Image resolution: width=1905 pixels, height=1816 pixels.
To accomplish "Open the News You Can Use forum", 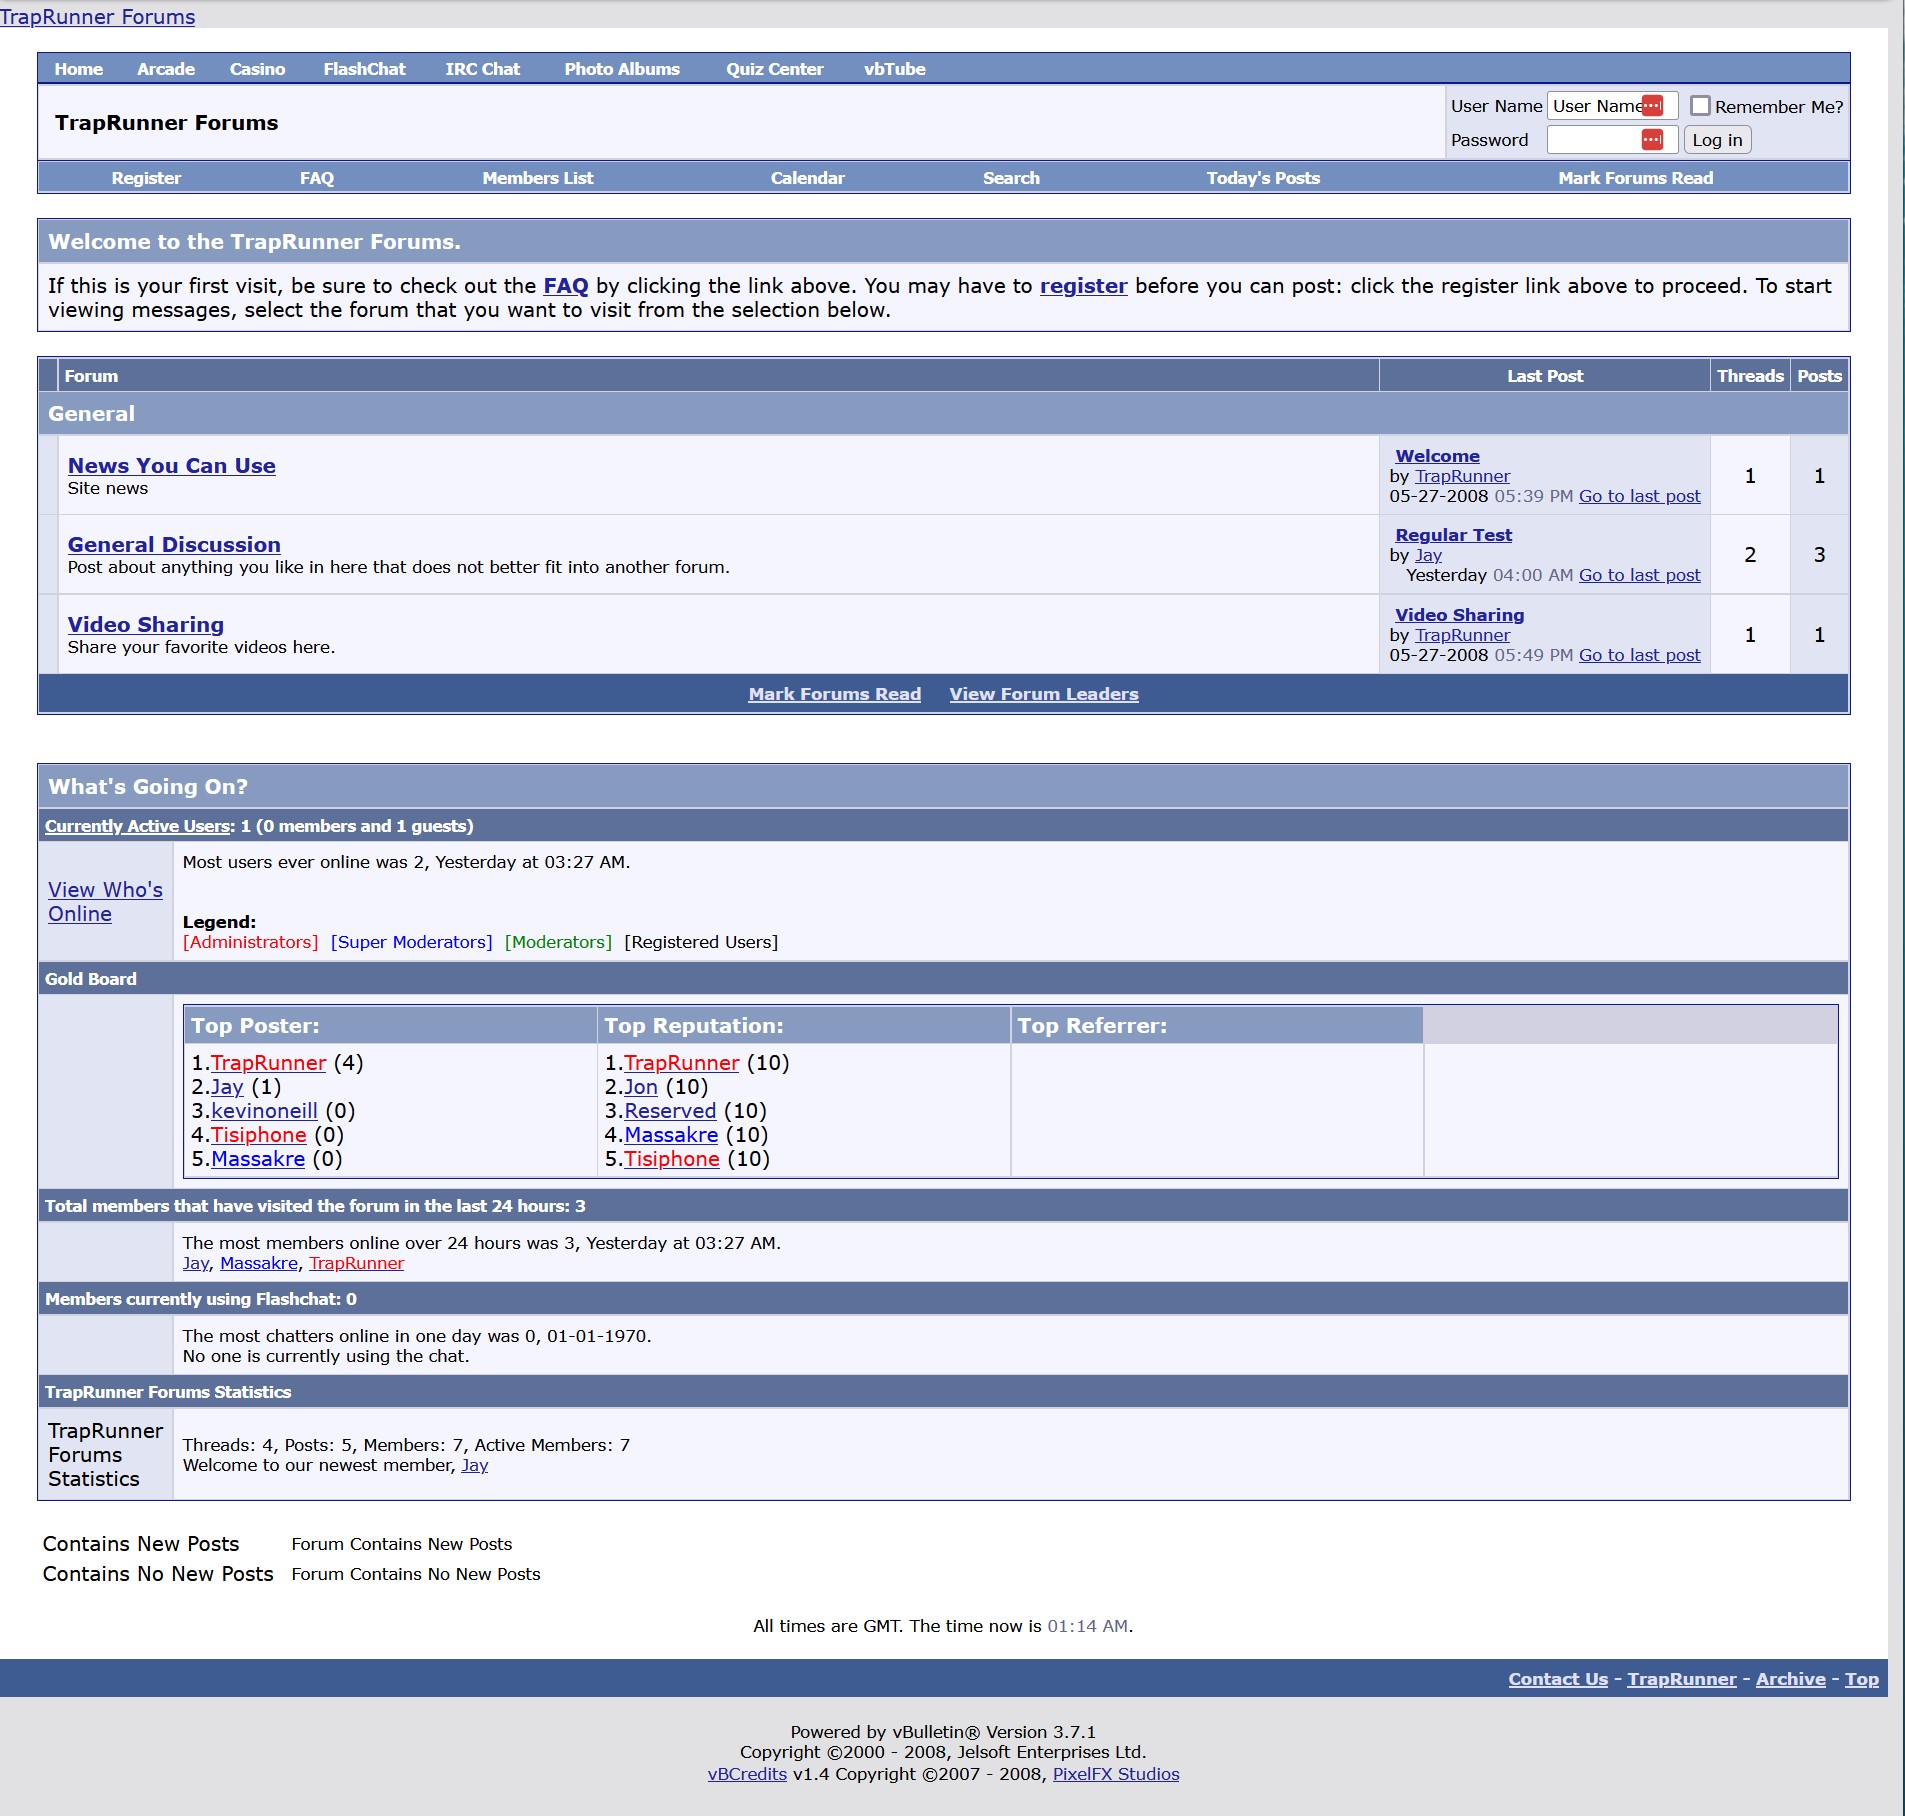I will (171, 466).
